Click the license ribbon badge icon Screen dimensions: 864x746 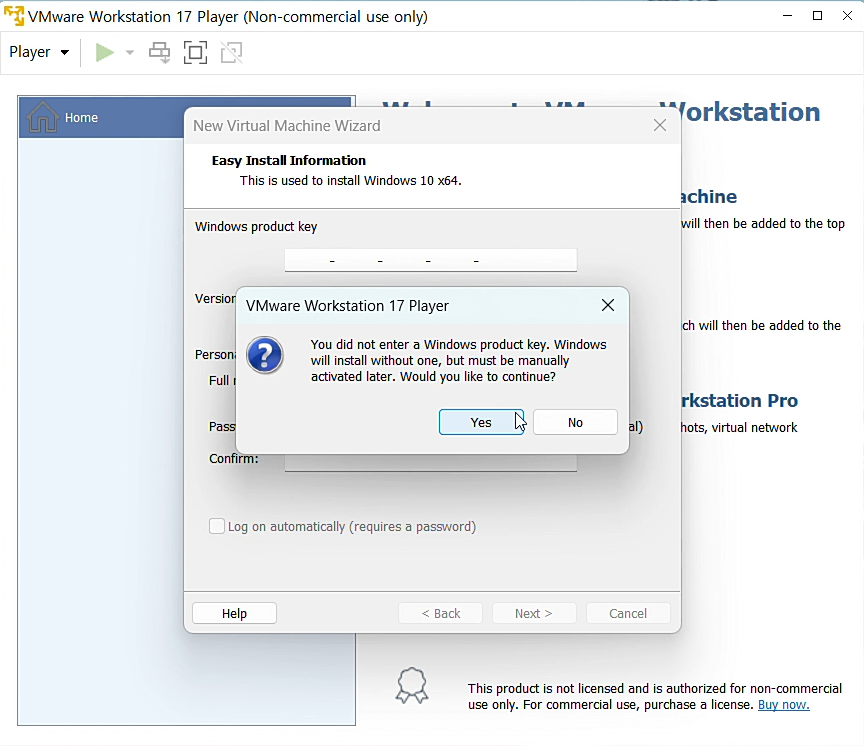pos(412,685)
